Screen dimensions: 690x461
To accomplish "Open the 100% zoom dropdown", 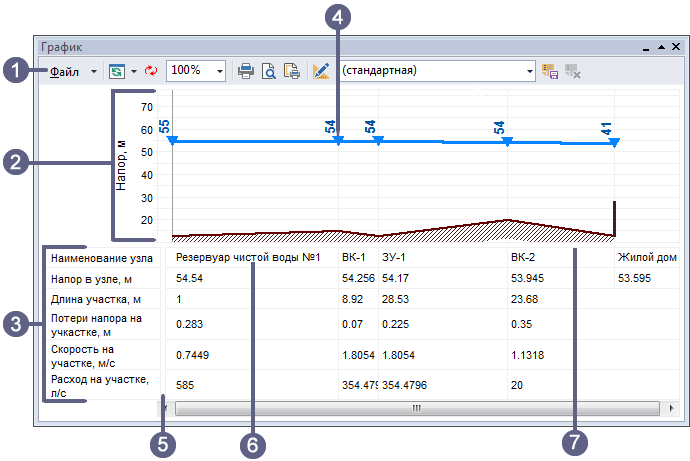I will 219,71.
